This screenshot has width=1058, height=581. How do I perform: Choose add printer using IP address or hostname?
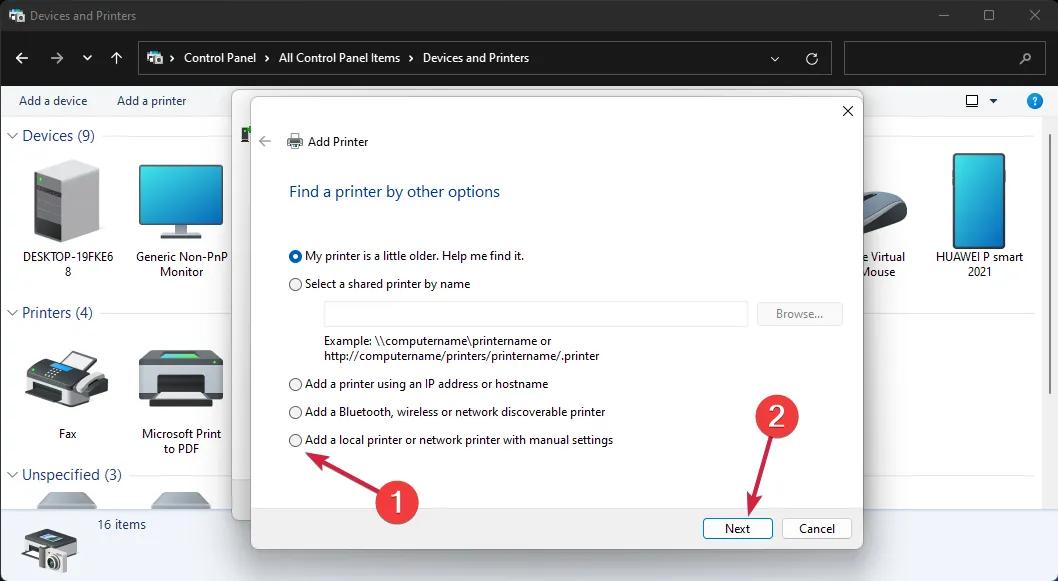[295, 384]
